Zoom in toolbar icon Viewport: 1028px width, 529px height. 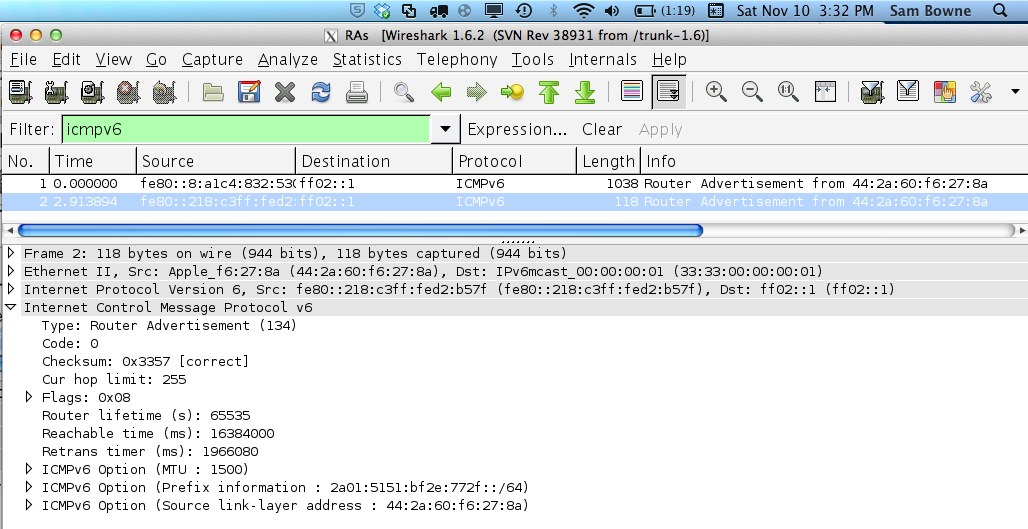(715, 91)
